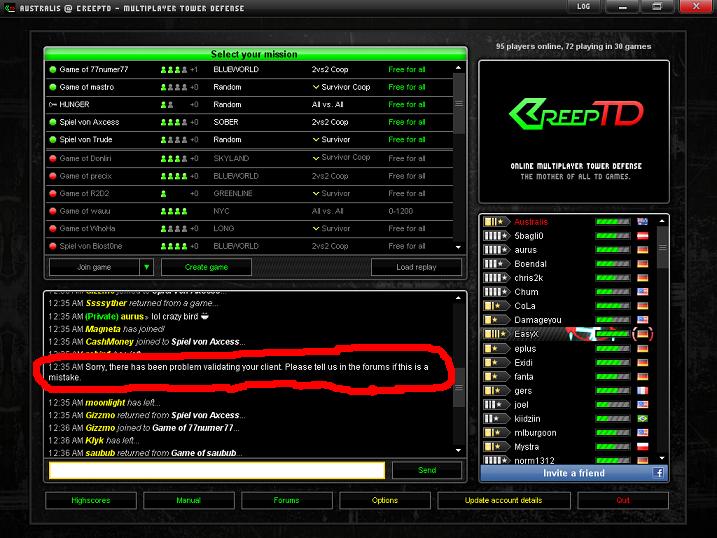
Task: Click the key icon beside HUNGER game
Action: (x=53, y=105)
